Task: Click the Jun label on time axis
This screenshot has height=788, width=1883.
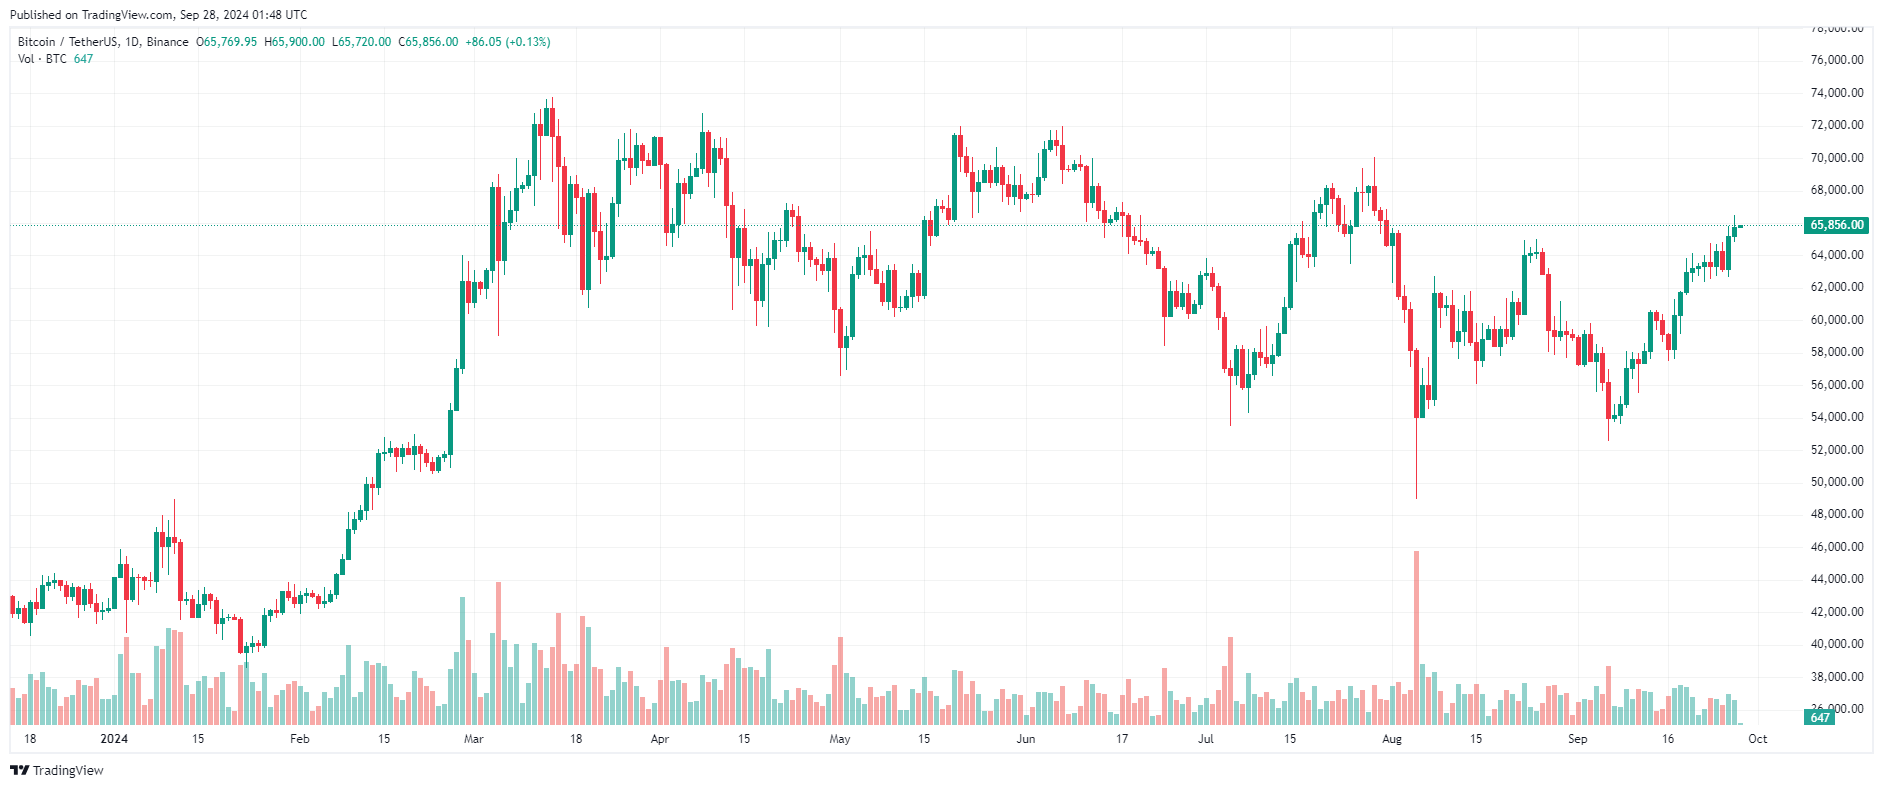Action: point(1025,739)
